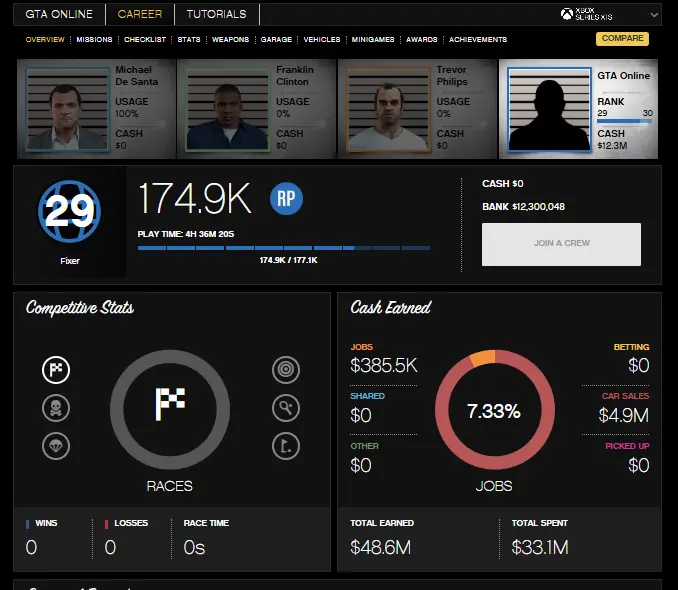Select Trevor Philips character card
The height and width of the screenshot is (590, 678).
417,108
